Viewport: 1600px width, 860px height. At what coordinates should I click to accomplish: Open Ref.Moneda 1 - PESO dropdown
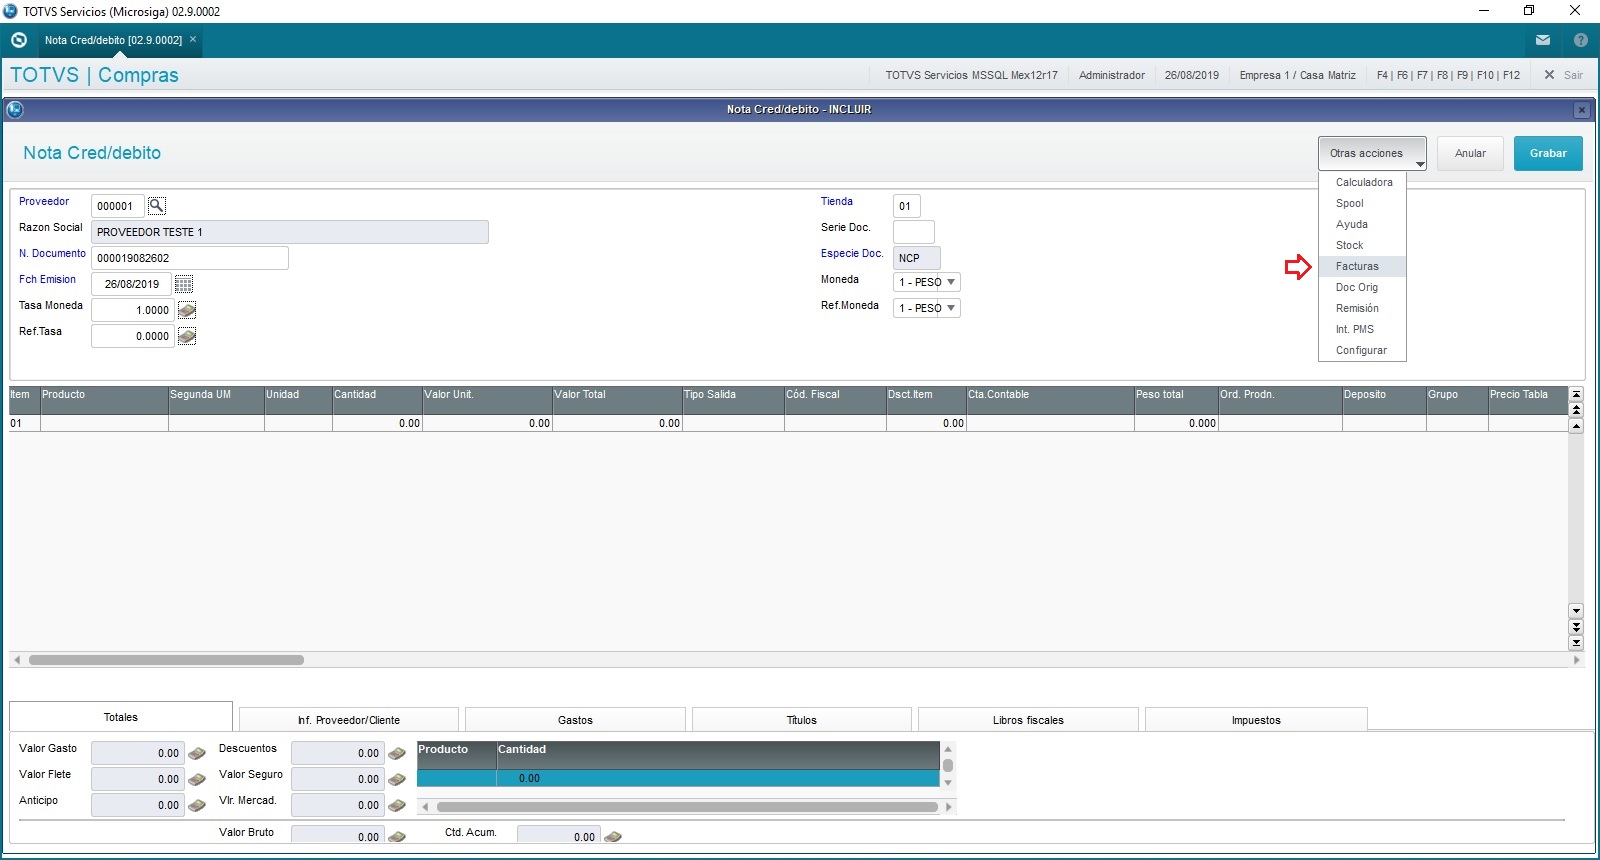tap(927, 308)
